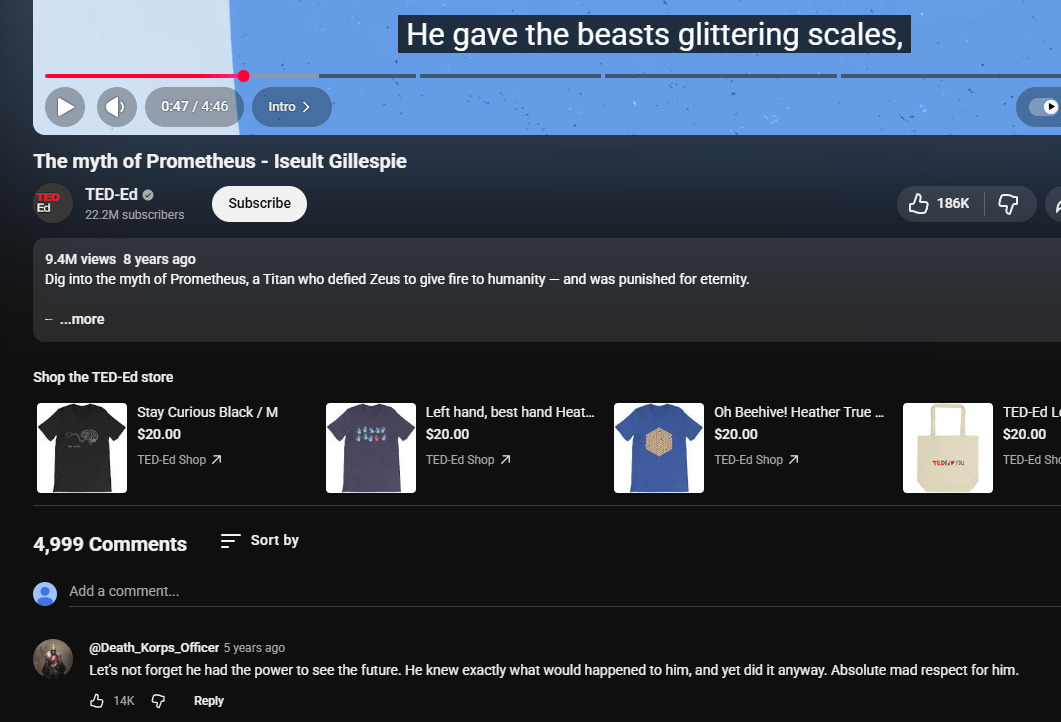Open Death_Korps_Officer profile avatar
This screenshot has height=722, width=1061.
coord(53,659)
